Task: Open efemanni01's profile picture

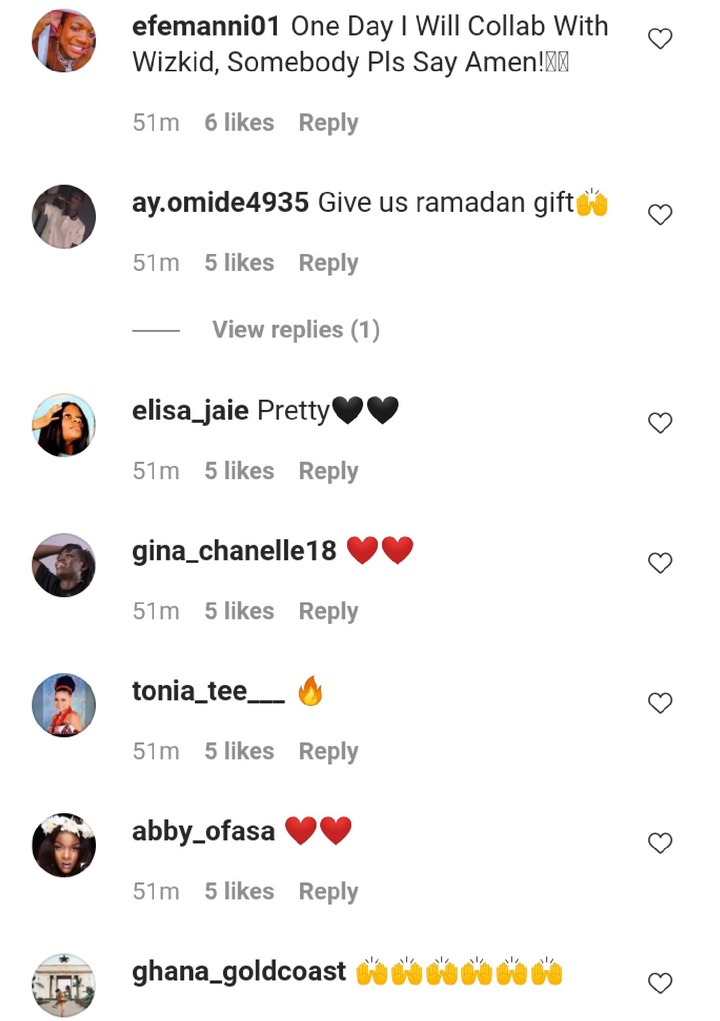Action: [x=64, y=40]
